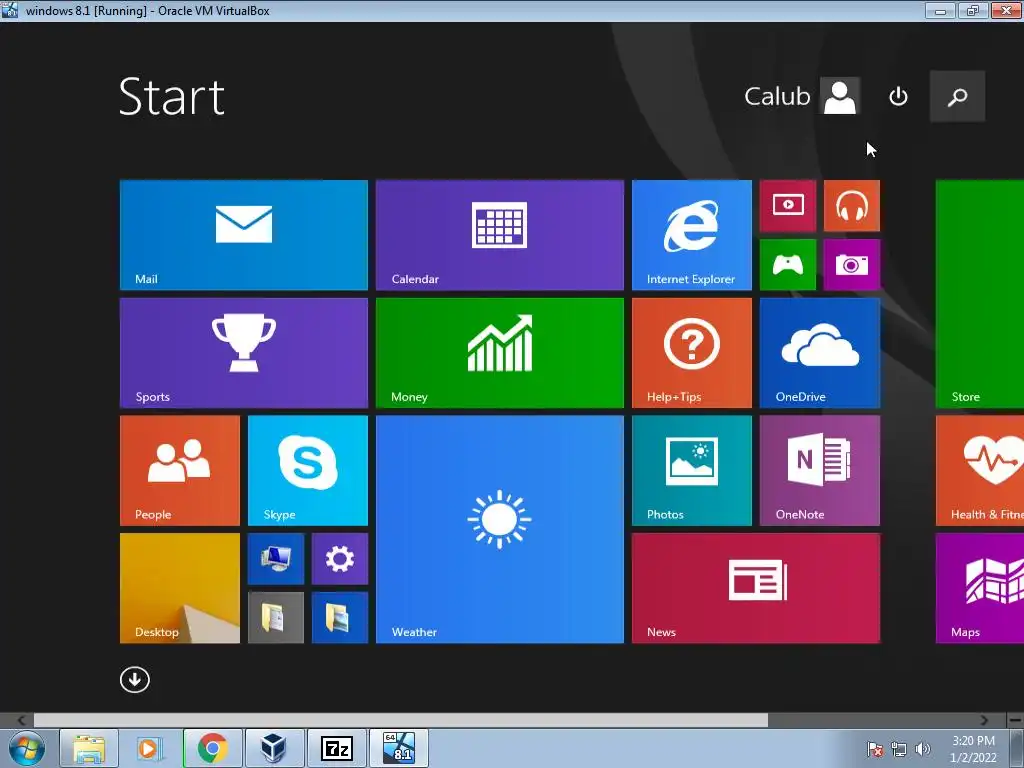Open the Start screen search button
Viewport: 1024px width, 768px height.
[957, 97]
